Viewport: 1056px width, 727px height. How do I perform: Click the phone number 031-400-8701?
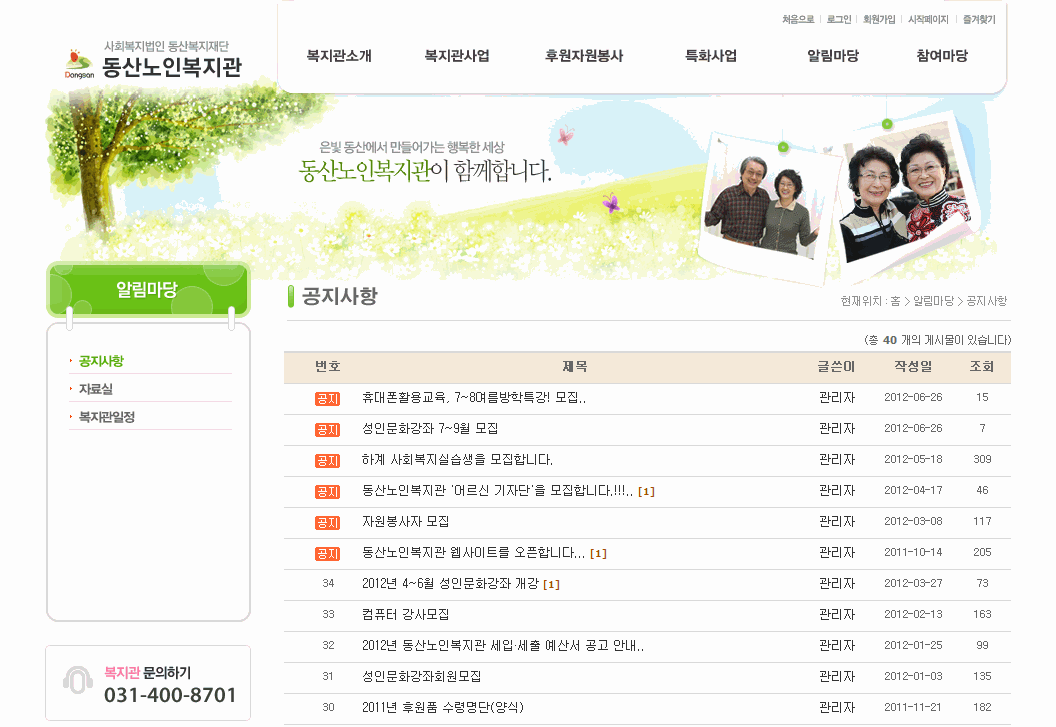170,695
